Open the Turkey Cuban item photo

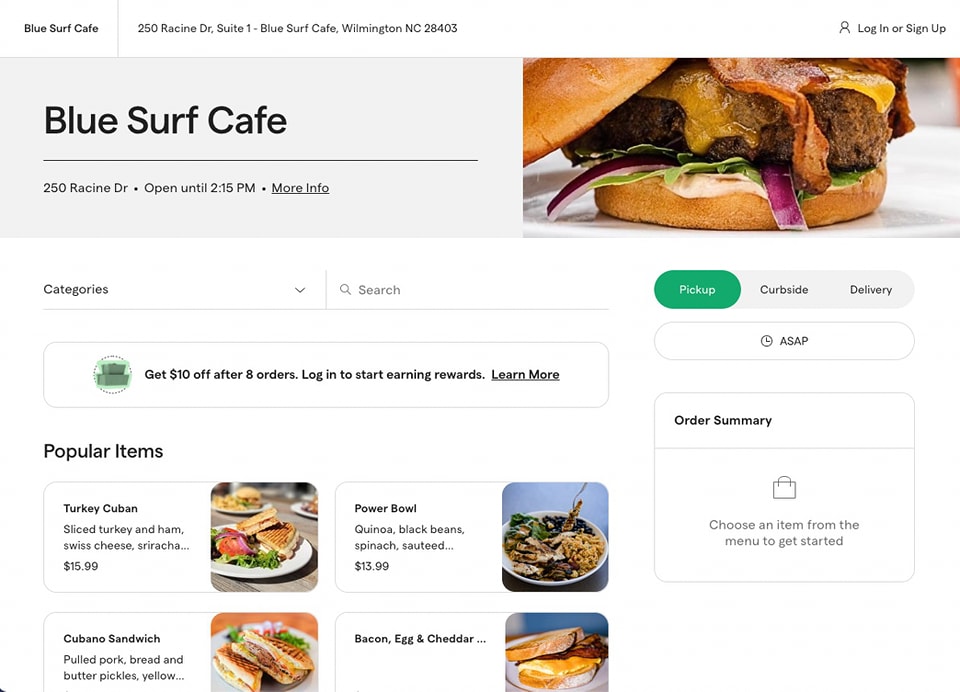(264, 537)
